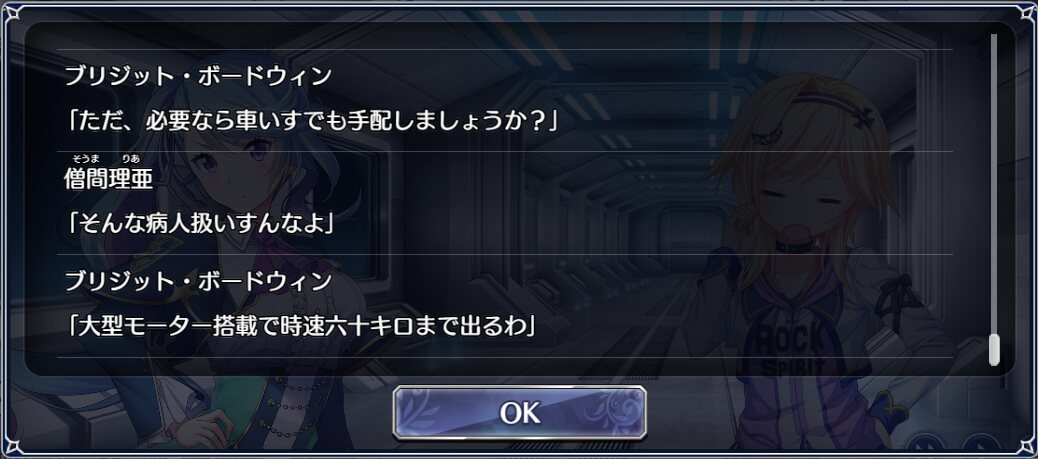Select the line 「そんな病人扱いすんなよ」

200,224
